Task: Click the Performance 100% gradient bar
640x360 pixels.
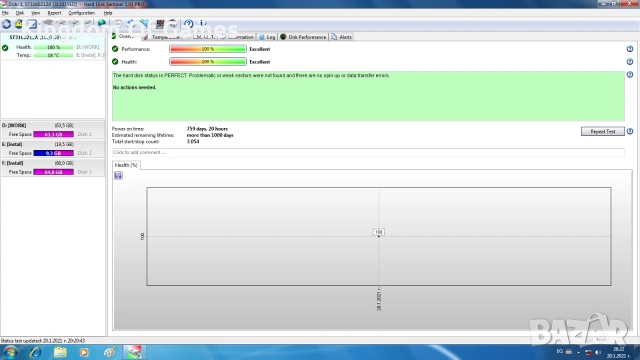Action: (208, 49)
